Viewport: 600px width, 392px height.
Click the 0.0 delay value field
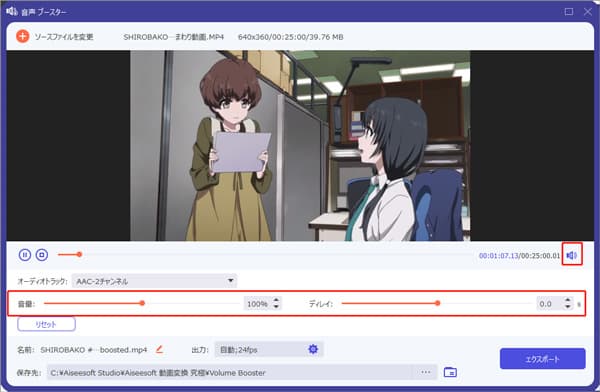point(550,304)
